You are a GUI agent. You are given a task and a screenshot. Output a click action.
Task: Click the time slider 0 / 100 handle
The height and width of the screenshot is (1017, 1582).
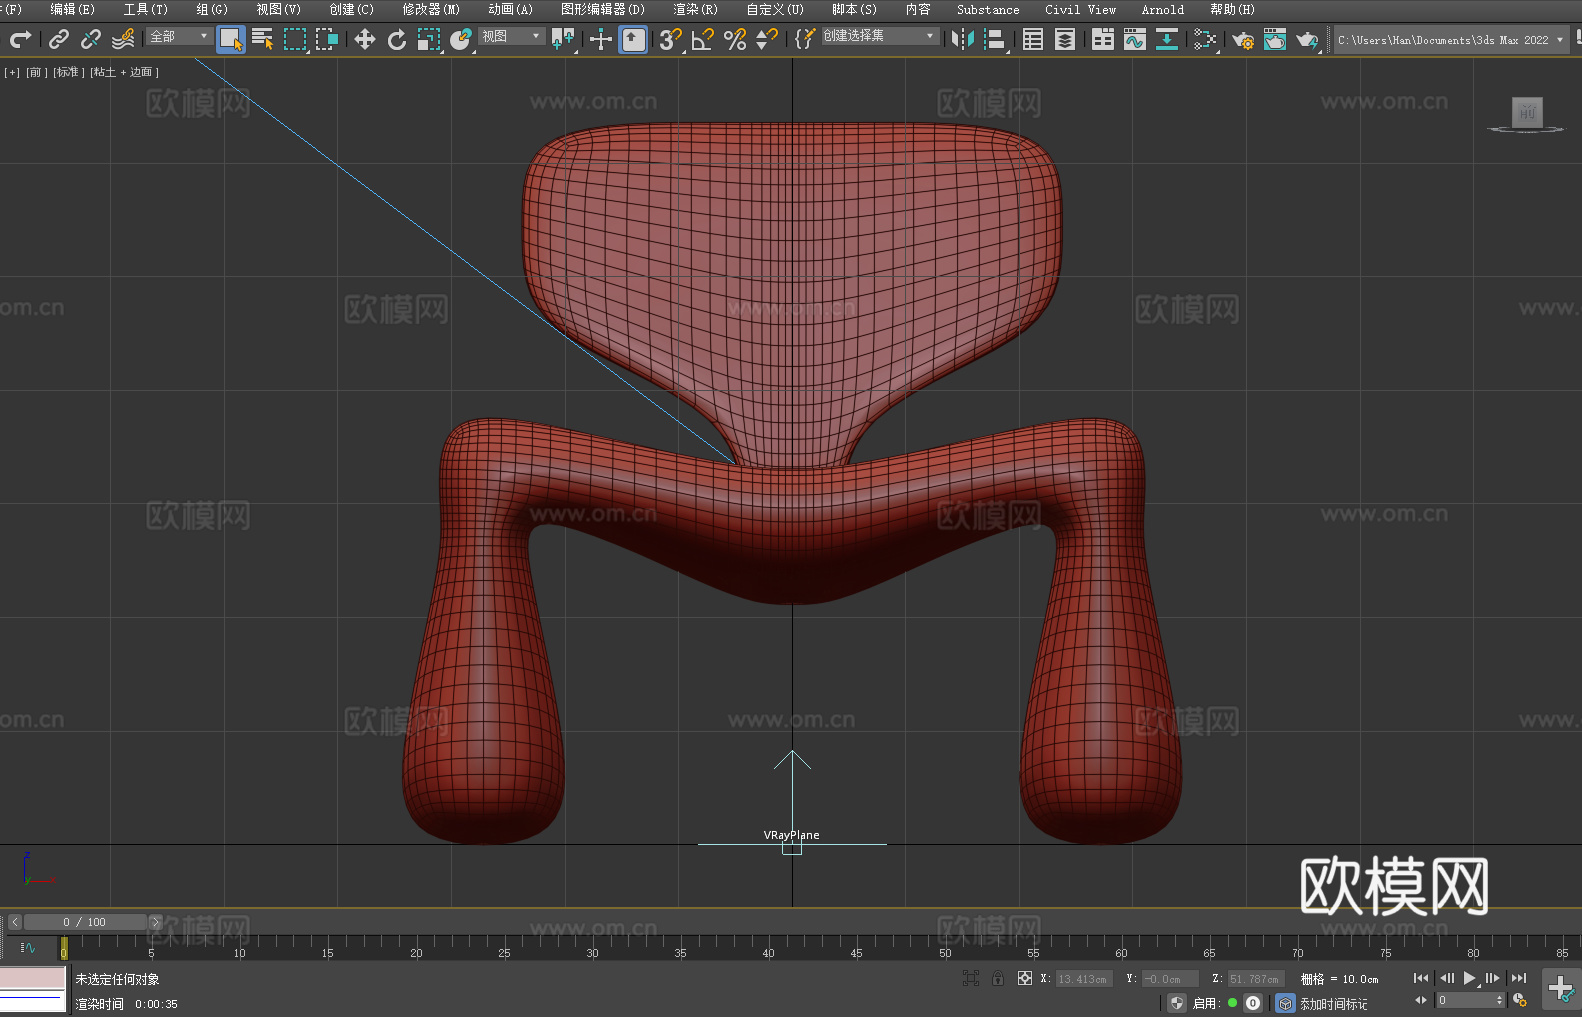pos(85,922)
